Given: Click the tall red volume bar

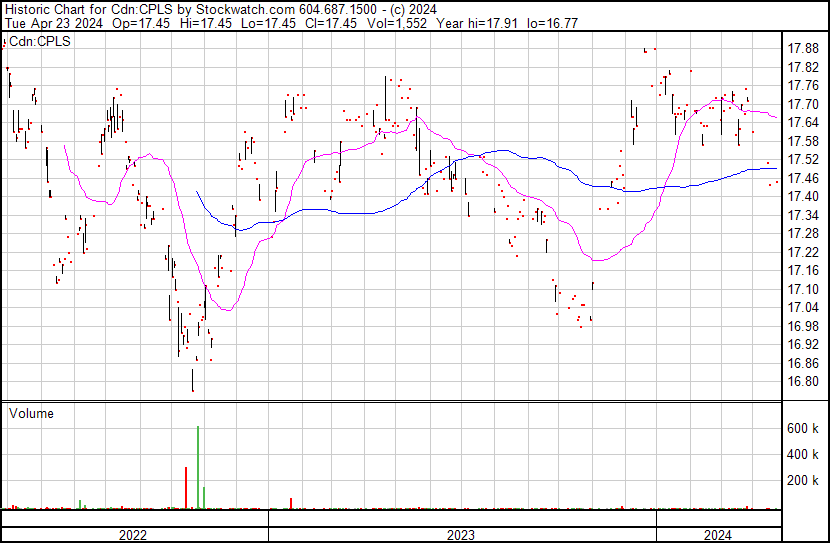Looking at the screenshot, I should tap(186, 488).
